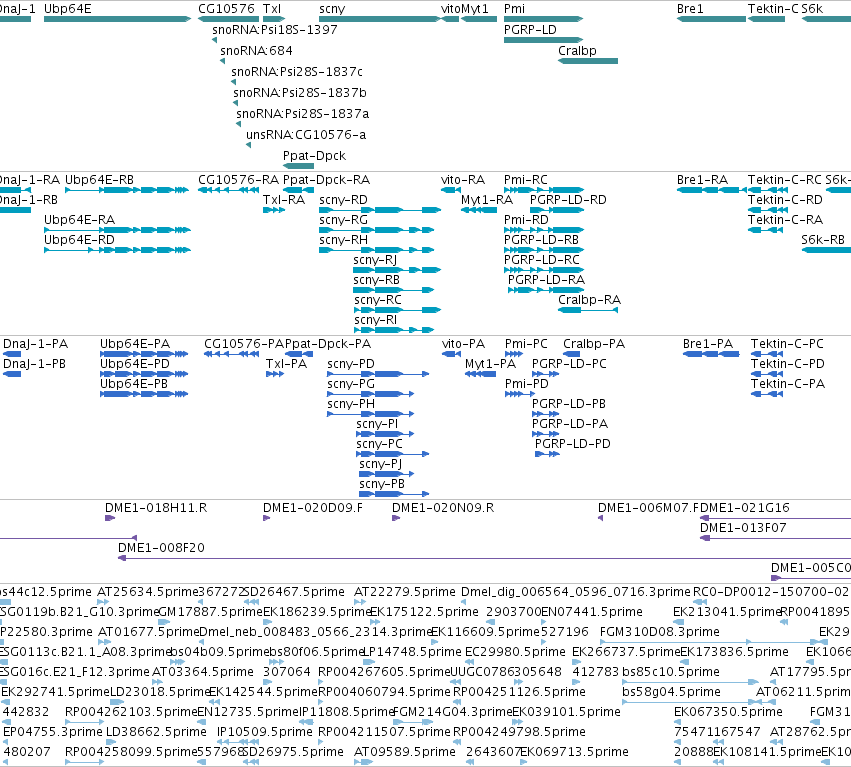
Task: Click snoRNA:684 label
Action: pyautogui.click(x=256, y=50)
